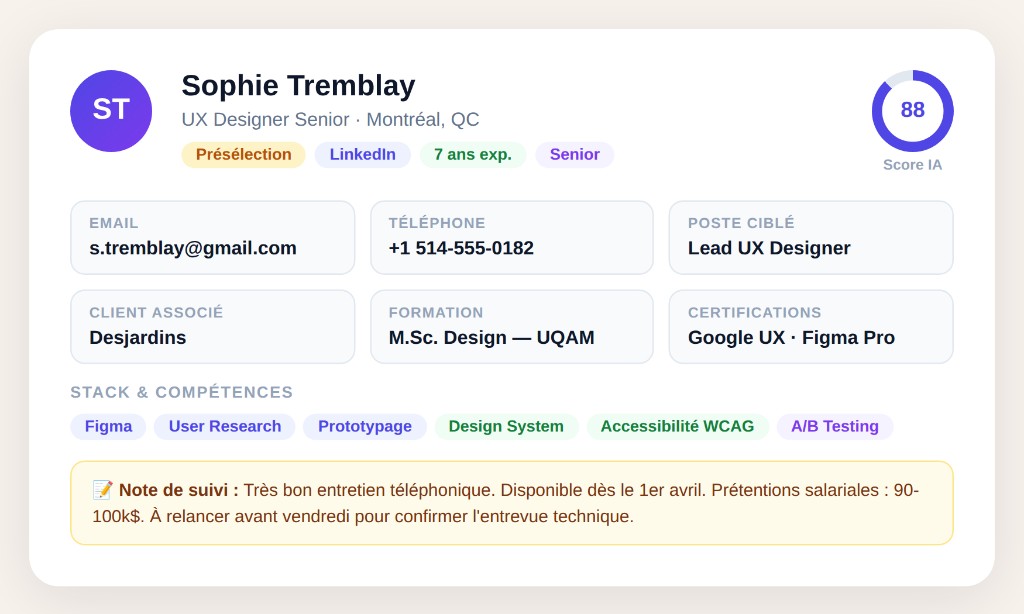The image size is (1024, 614).
Task: Select the Note de suivi text area
Action: (x=512, y=503)
